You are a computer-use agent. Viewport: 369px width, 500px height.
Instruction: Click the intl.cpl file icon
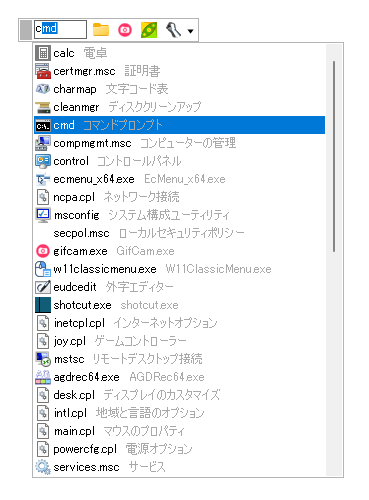pos(43,413)
